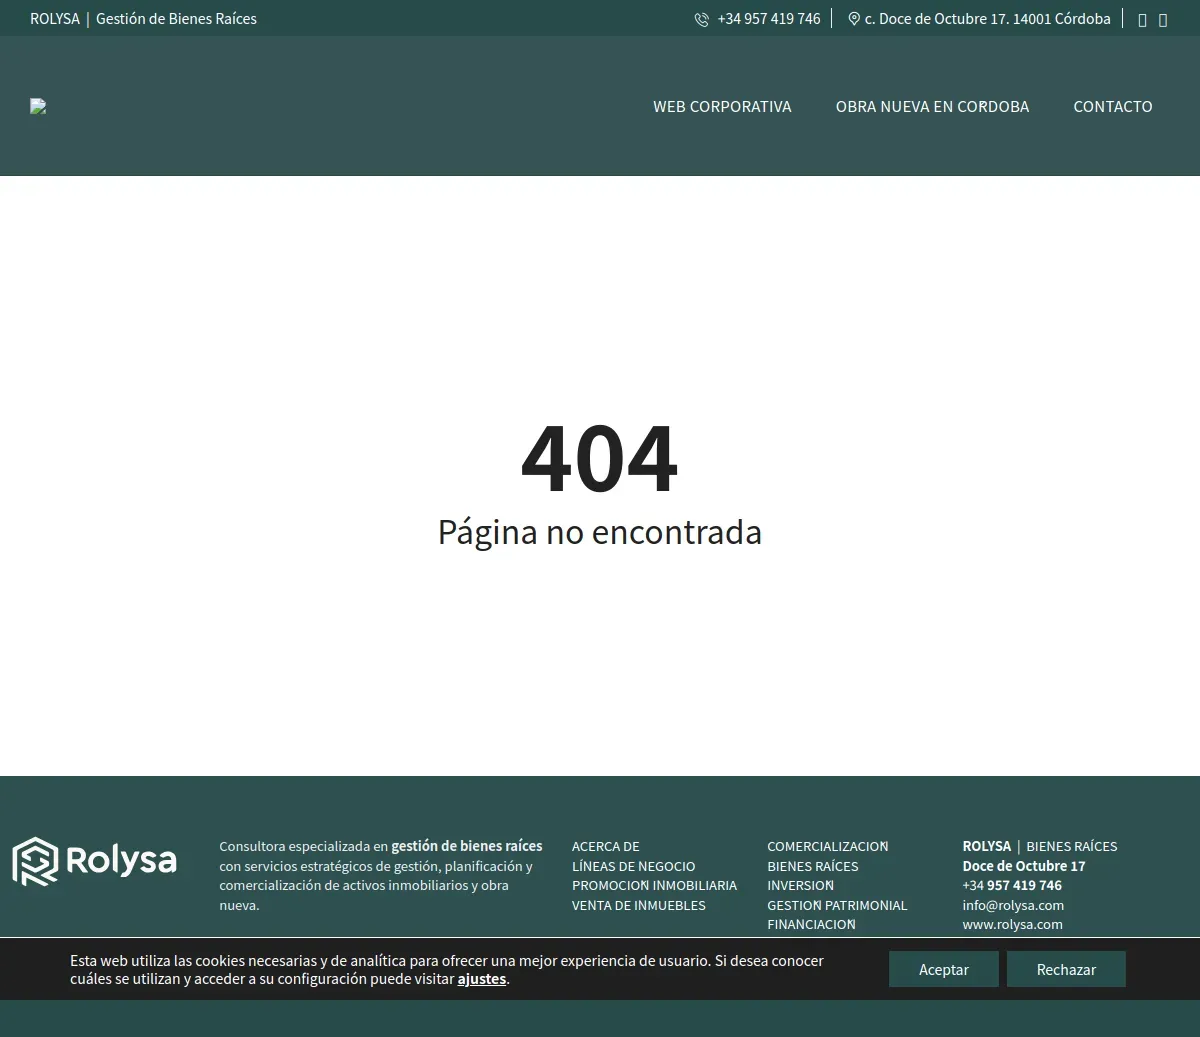The width and height of the screenshot is (1200, 1037).
Task: Open the LÍNEAS DE NEGOCIO footer link
Action: [x=633, y=866]
